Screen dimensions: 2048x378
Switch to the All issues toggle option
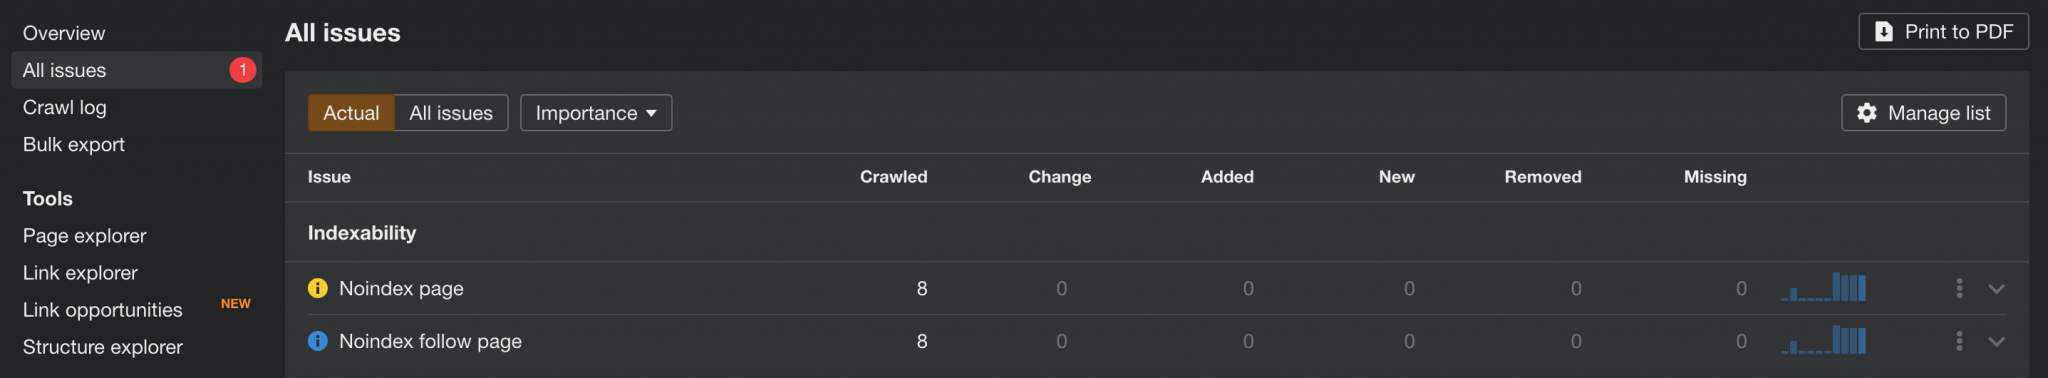click(451, 113)
